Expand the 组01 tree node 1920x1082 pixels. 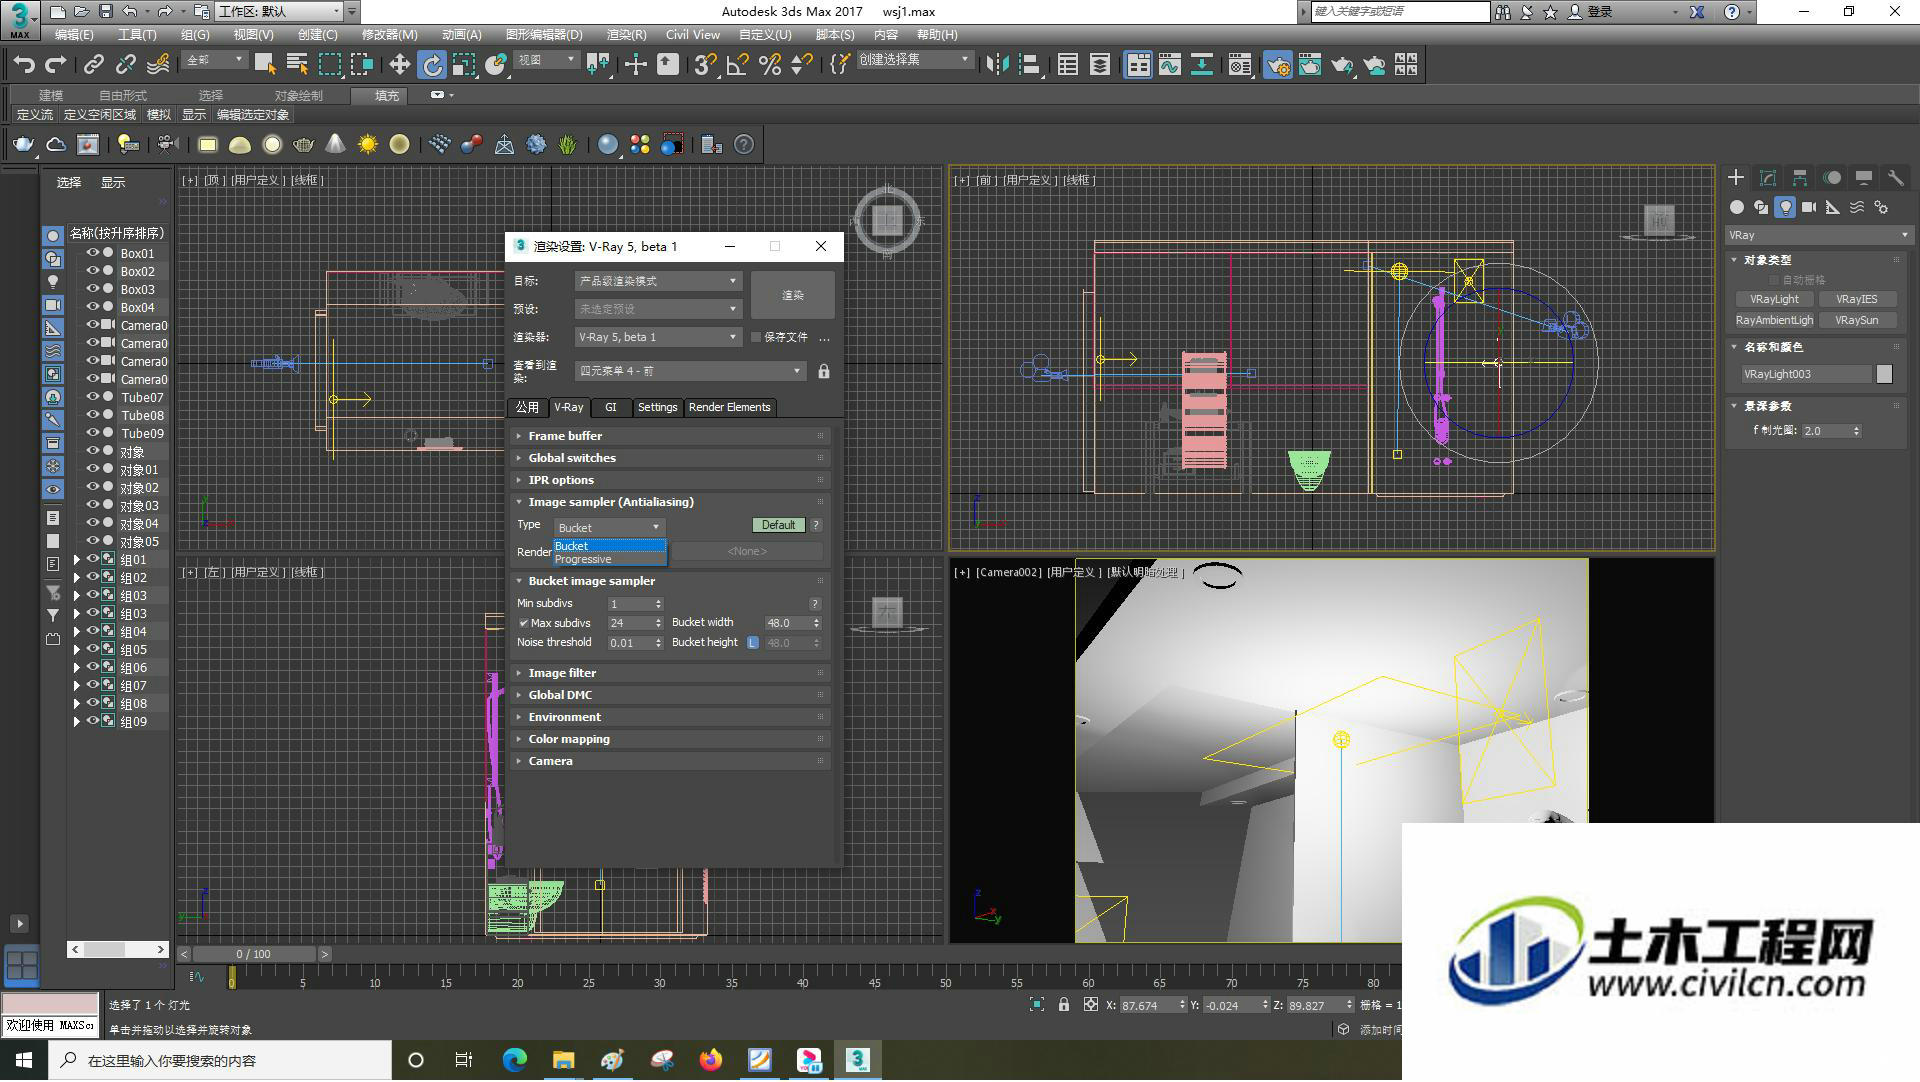coord(76,560)
